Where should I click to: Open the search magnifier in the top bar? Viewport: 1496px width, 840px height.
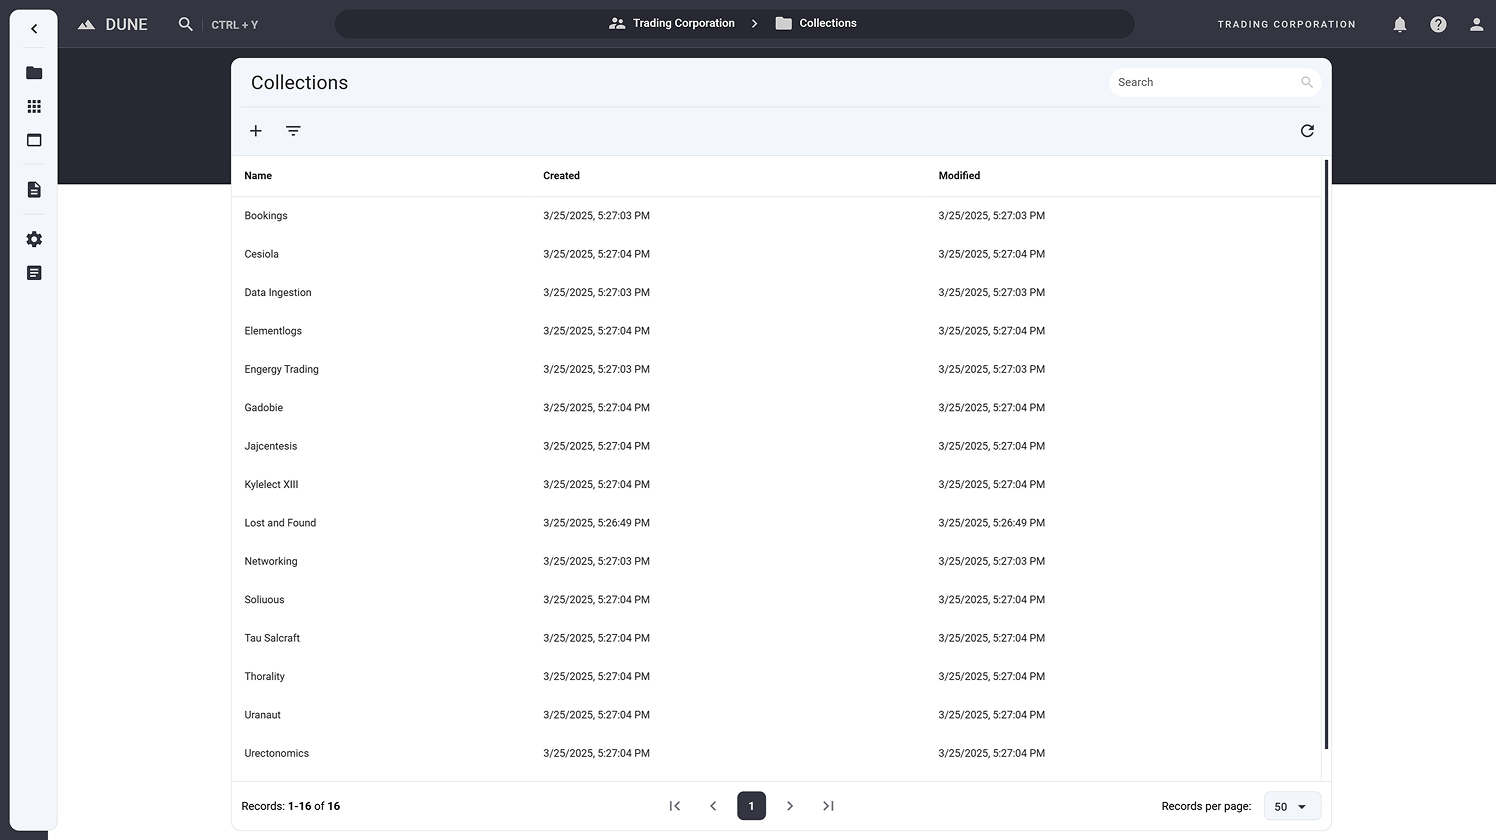pos(186,23)
